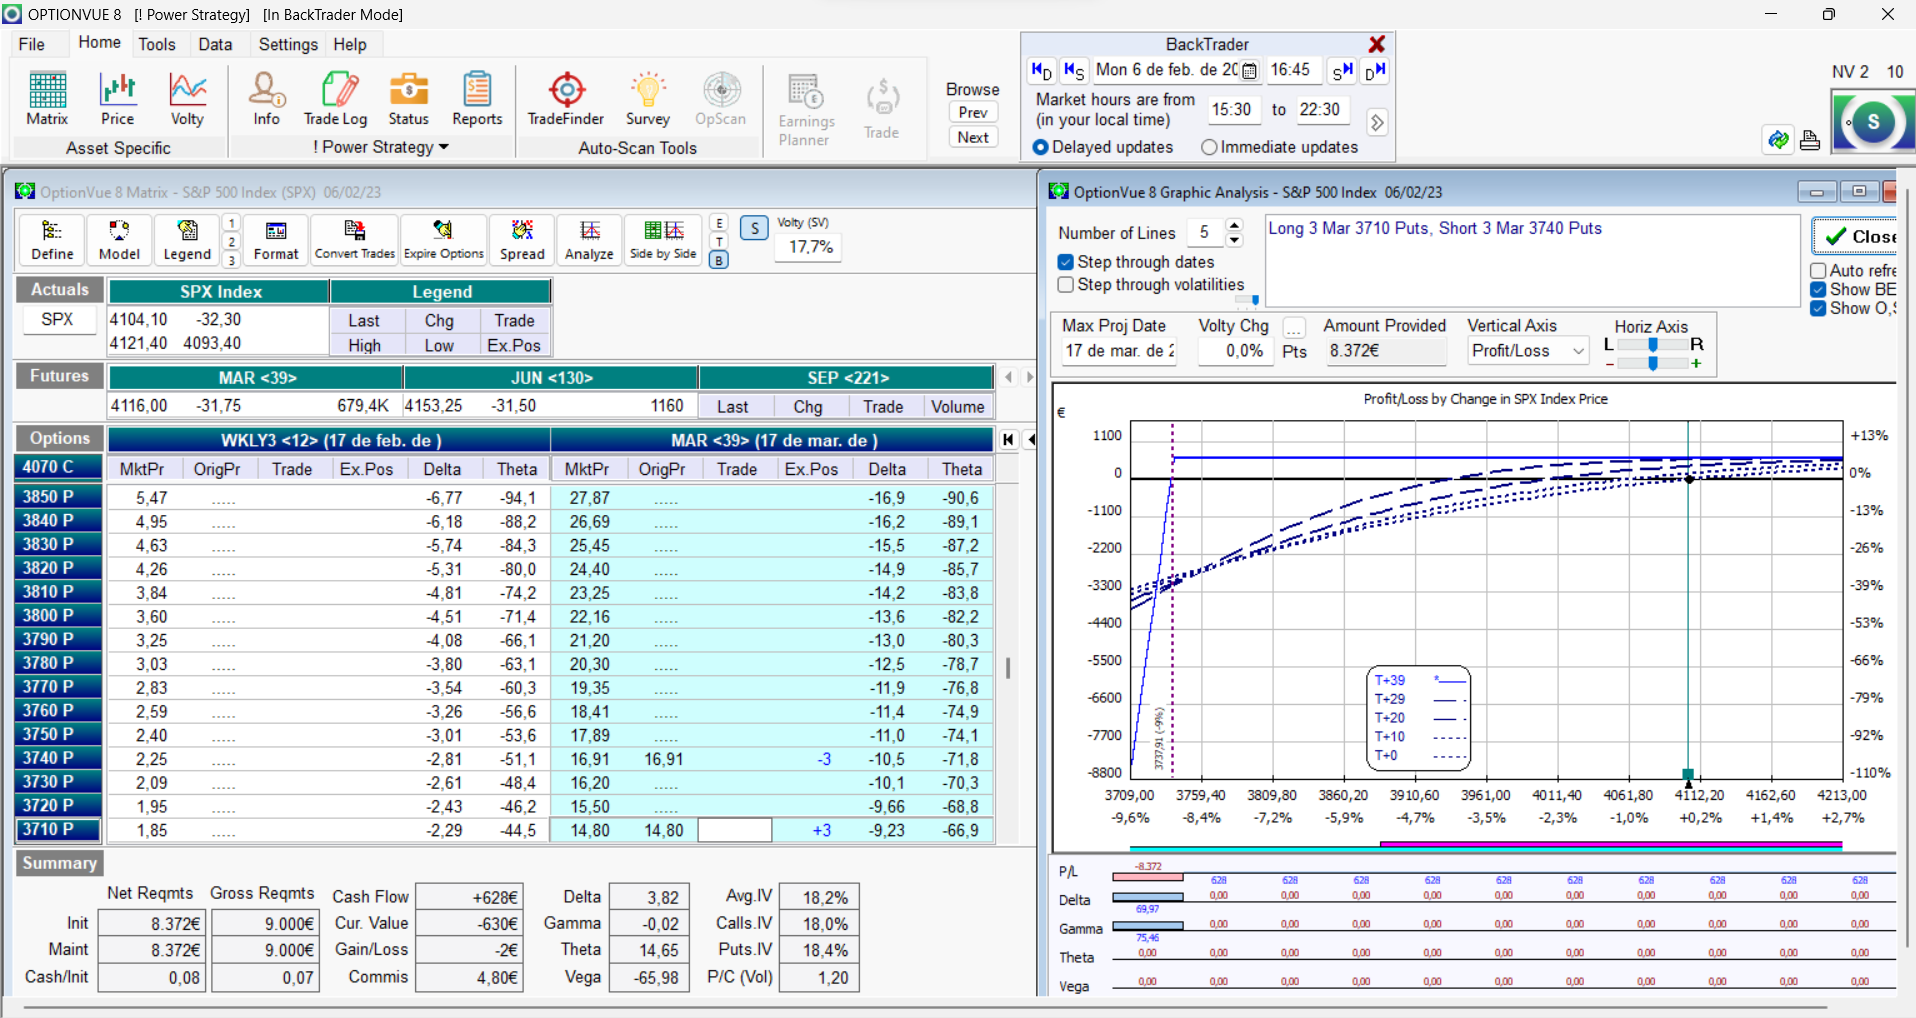Enable Step through volatilities checkbox

pos(1066,285)
